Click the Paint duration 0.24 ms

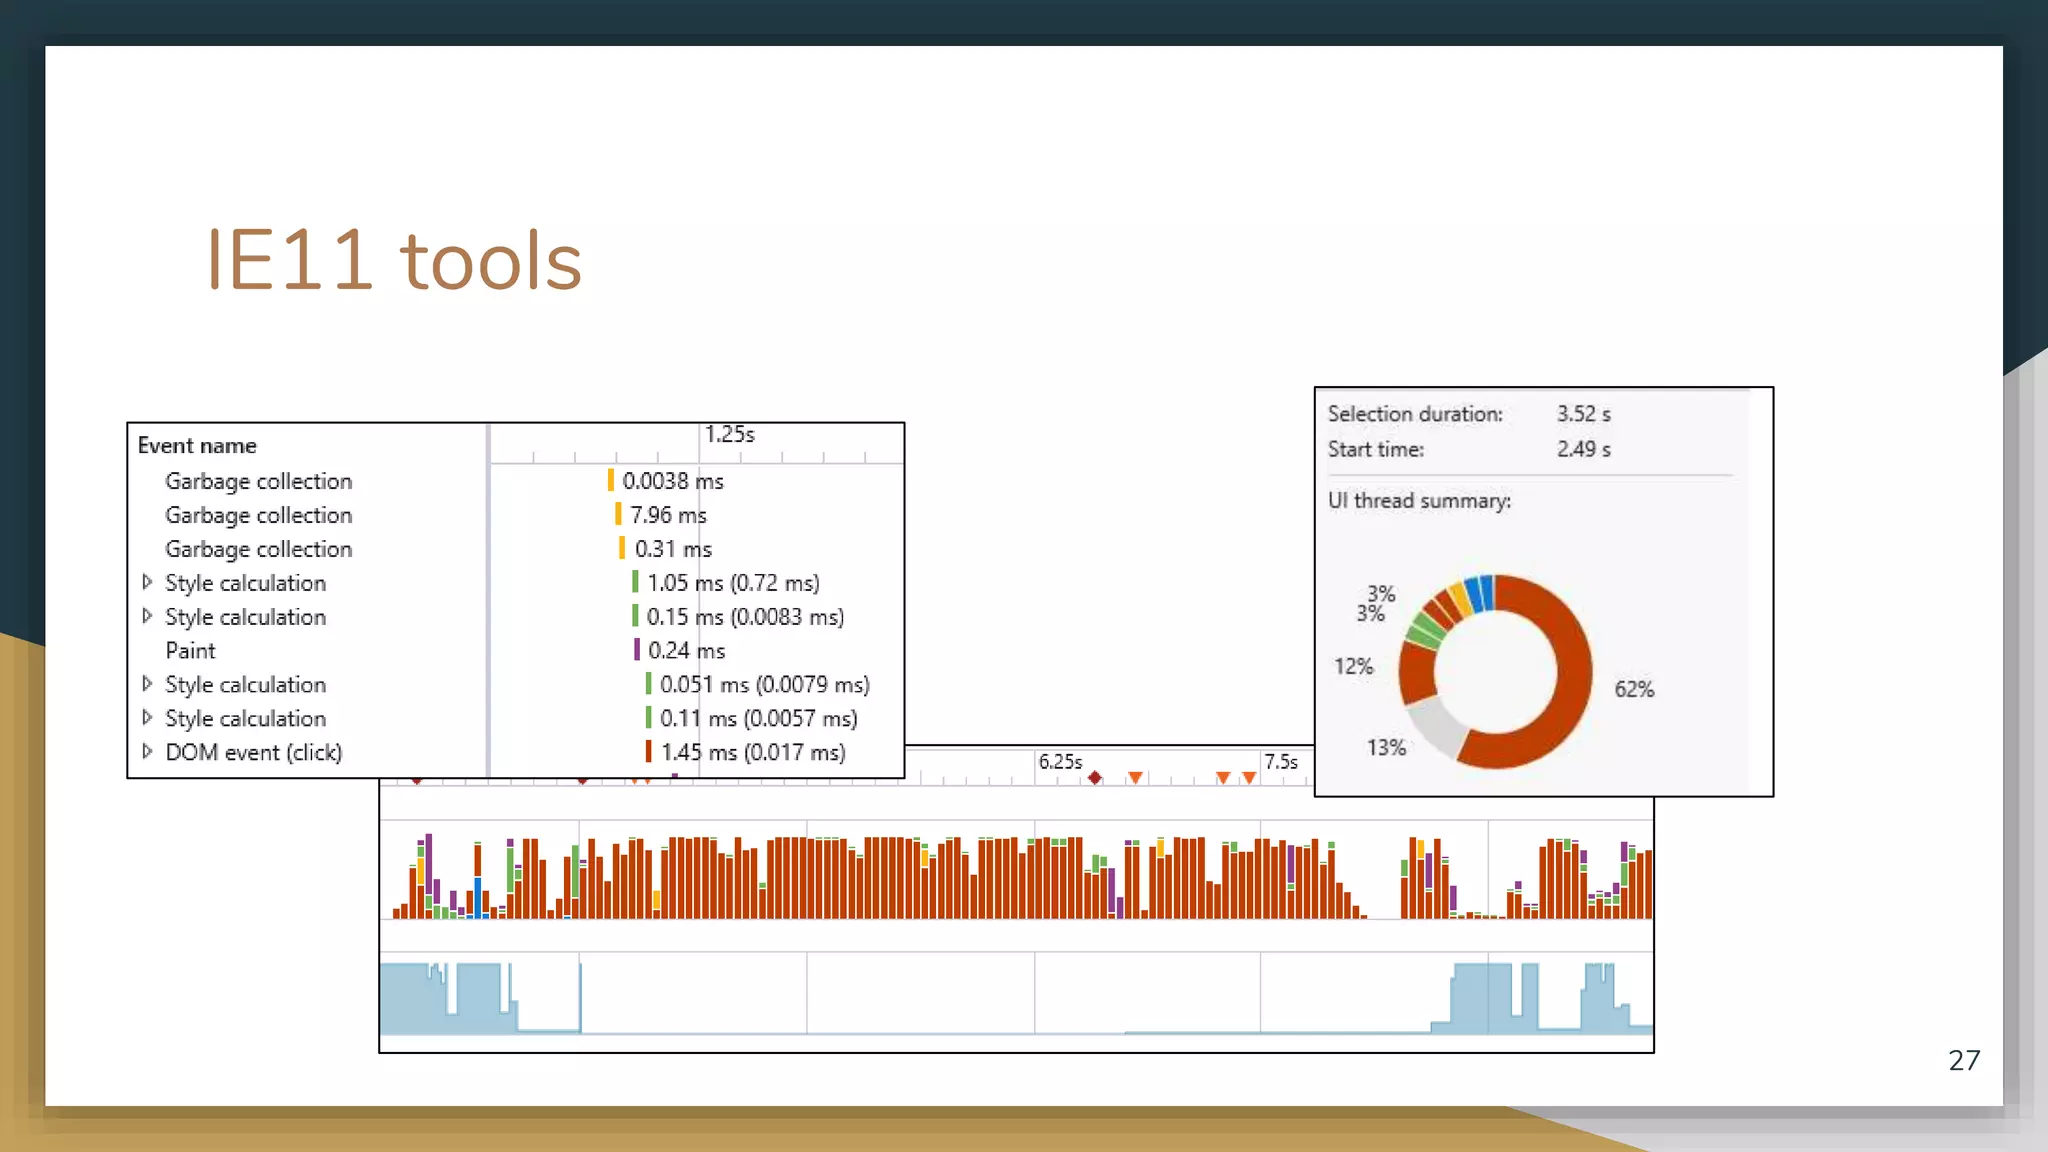click(686, 651)
